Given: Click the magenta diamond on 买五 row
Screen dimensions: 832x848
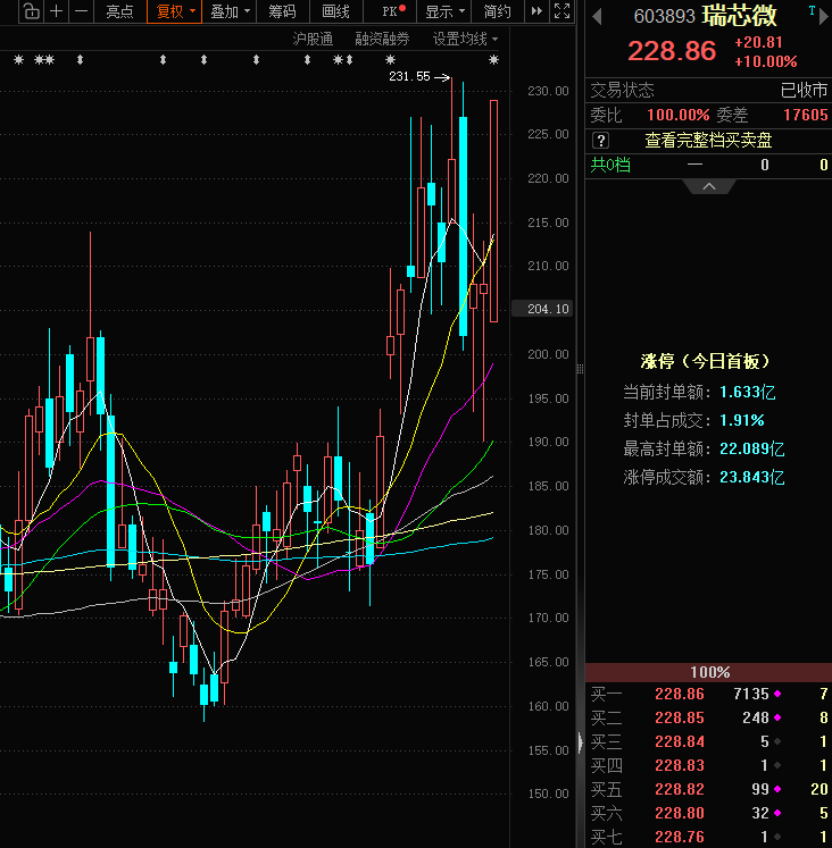Looking at the screenshot, I should [777, 789].
